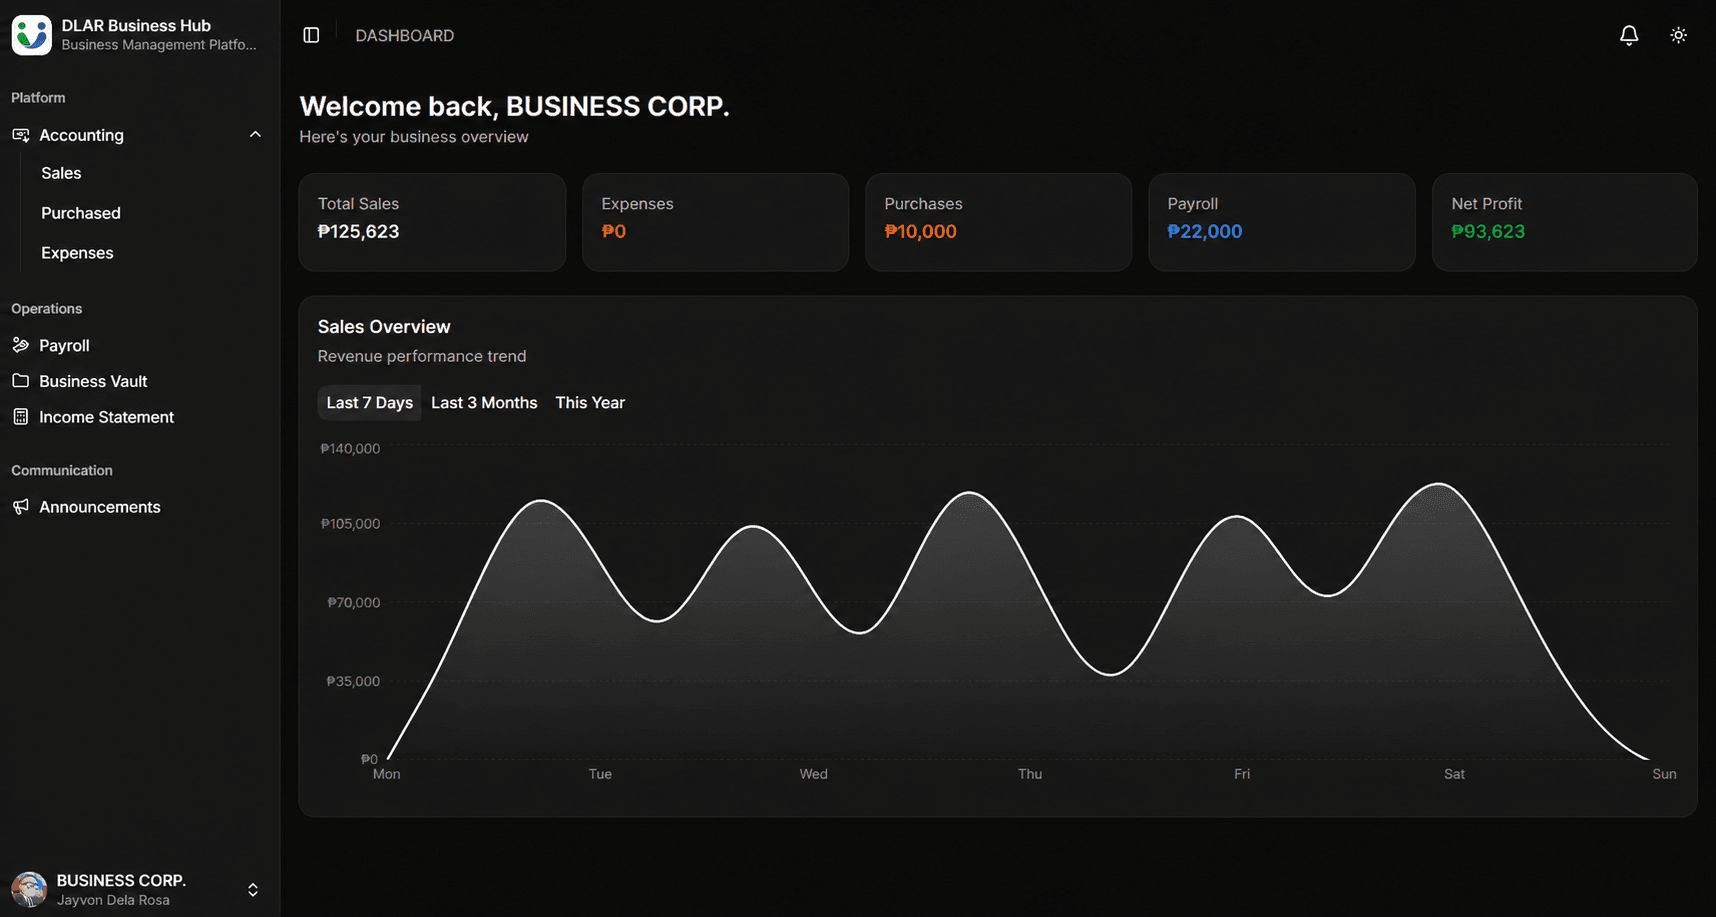This screenshot has height=917, width=1716.
Task: Open the notifications bell icon
Action: click(x=1629, y=35)
